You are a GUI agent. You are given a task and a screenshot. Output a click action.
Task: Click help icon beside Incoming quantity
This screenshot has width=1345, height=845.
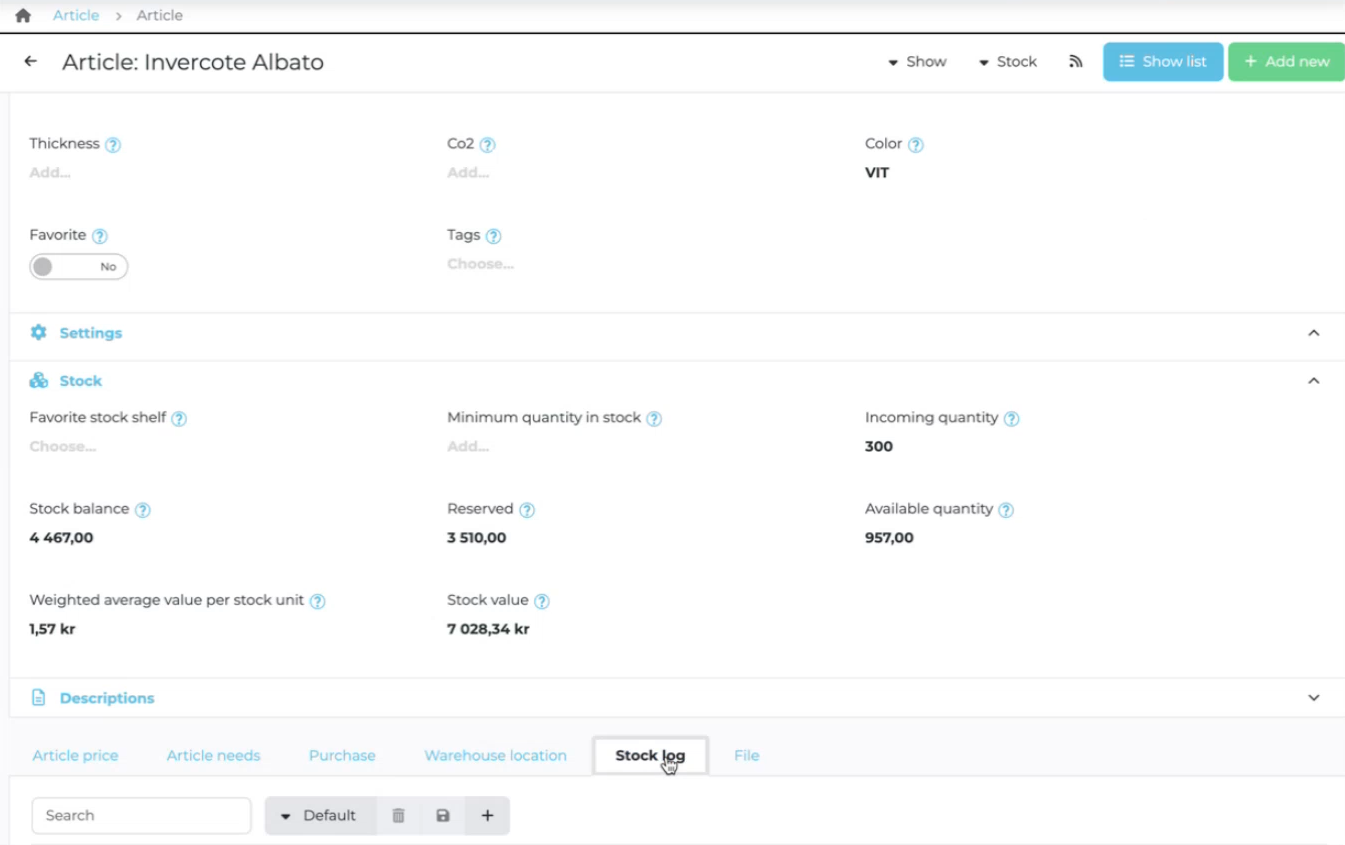click(1011, 419)
